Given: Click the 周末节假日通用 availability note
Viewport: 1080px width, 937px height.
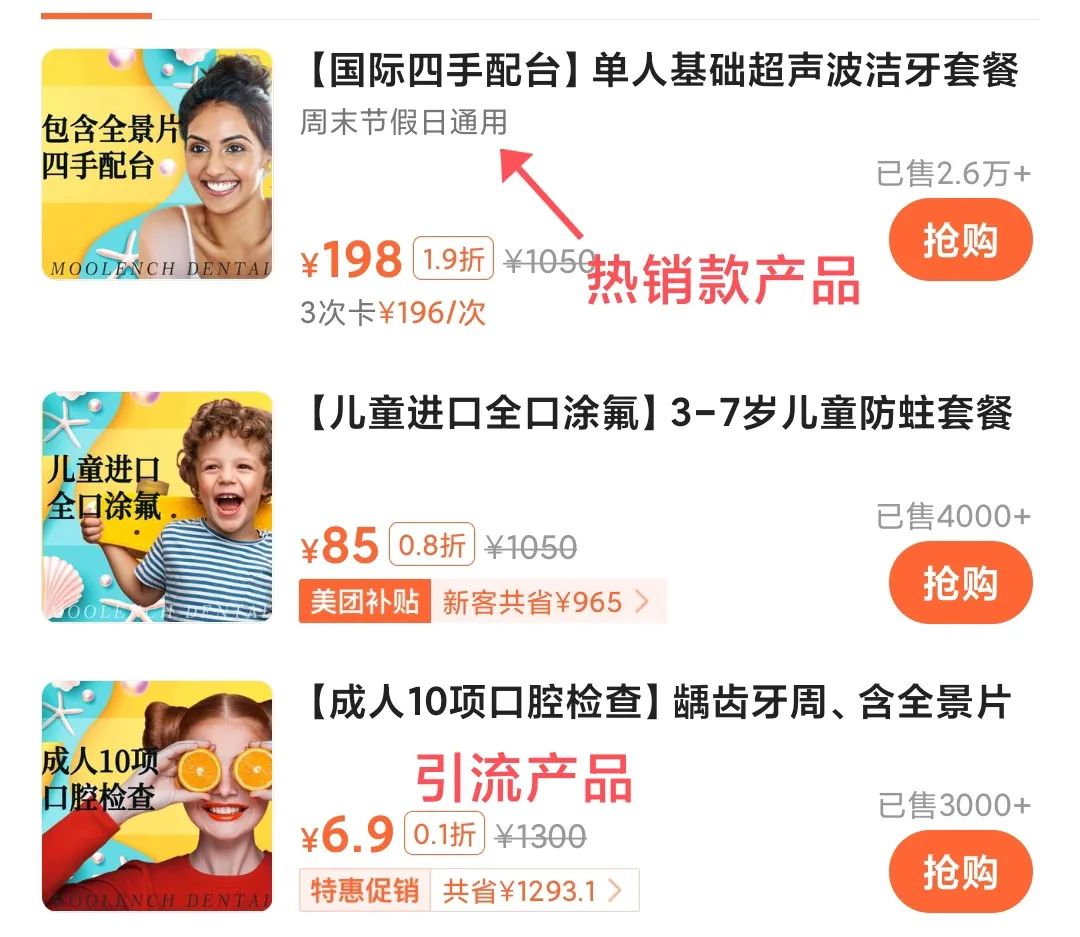Looking at the screenshot, I should [x=404, y=123].
